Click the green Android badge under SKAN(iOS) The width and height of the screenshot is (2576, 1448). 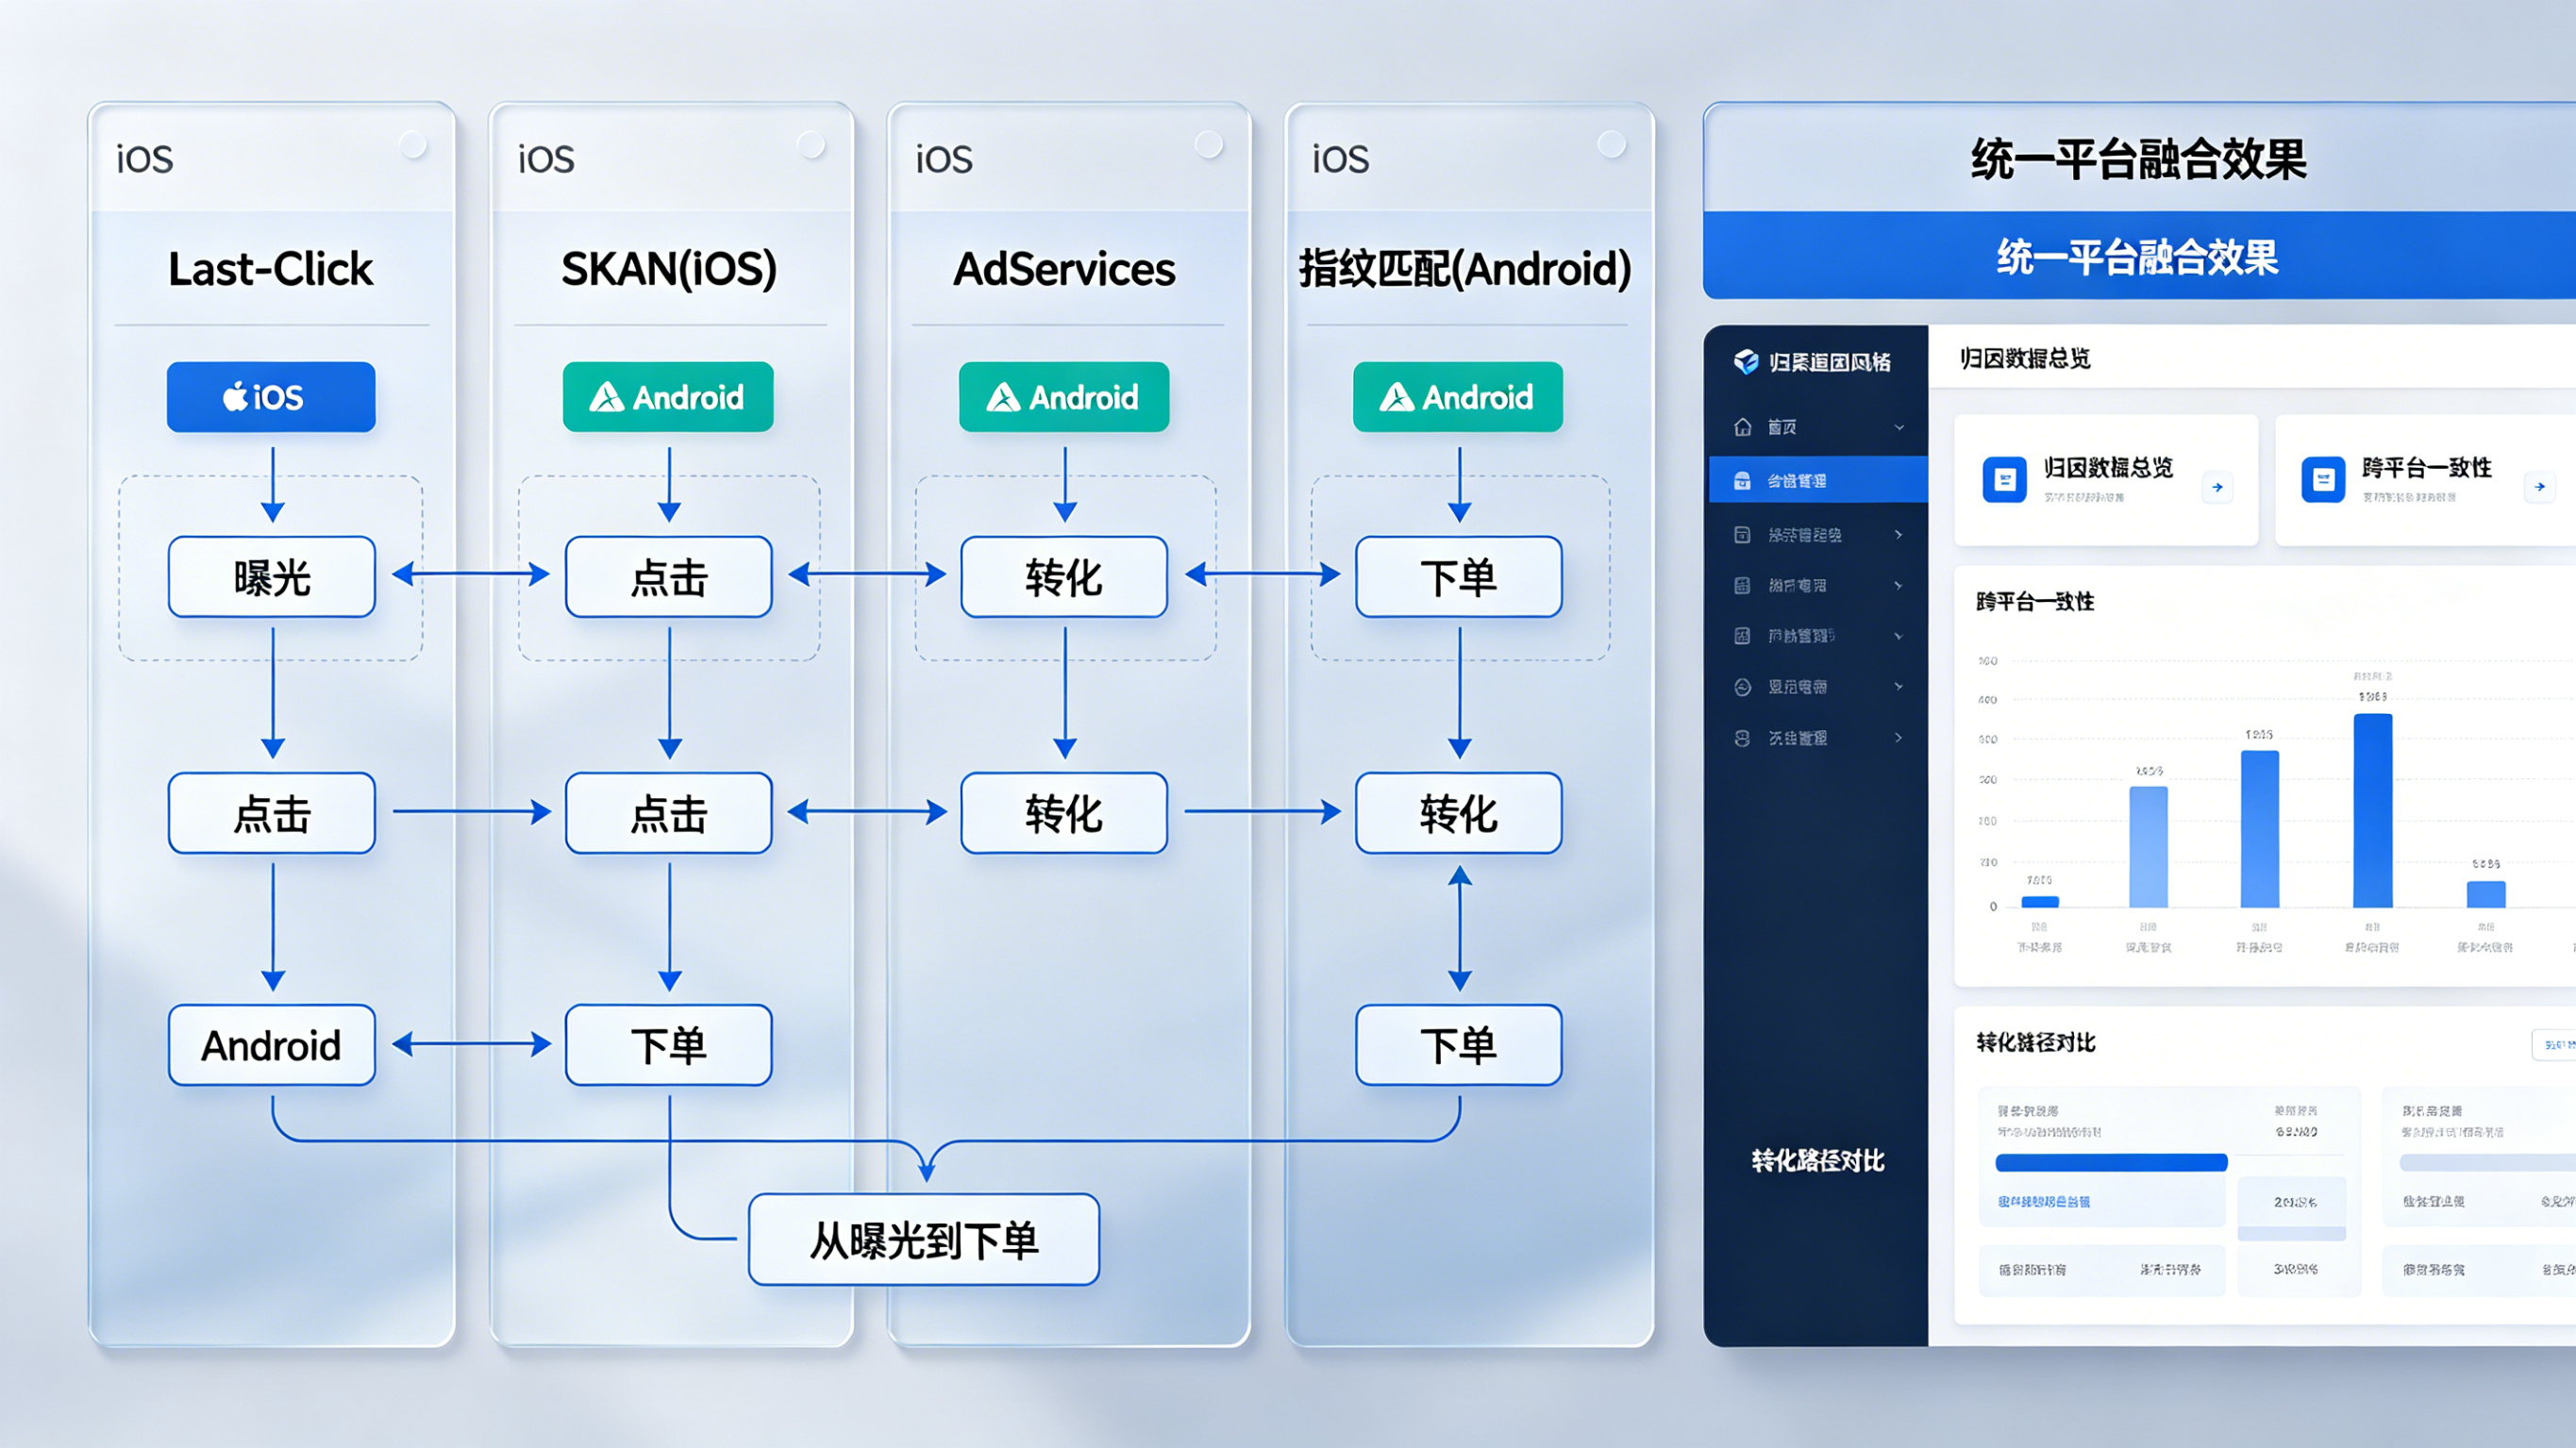tap(668, 397)
